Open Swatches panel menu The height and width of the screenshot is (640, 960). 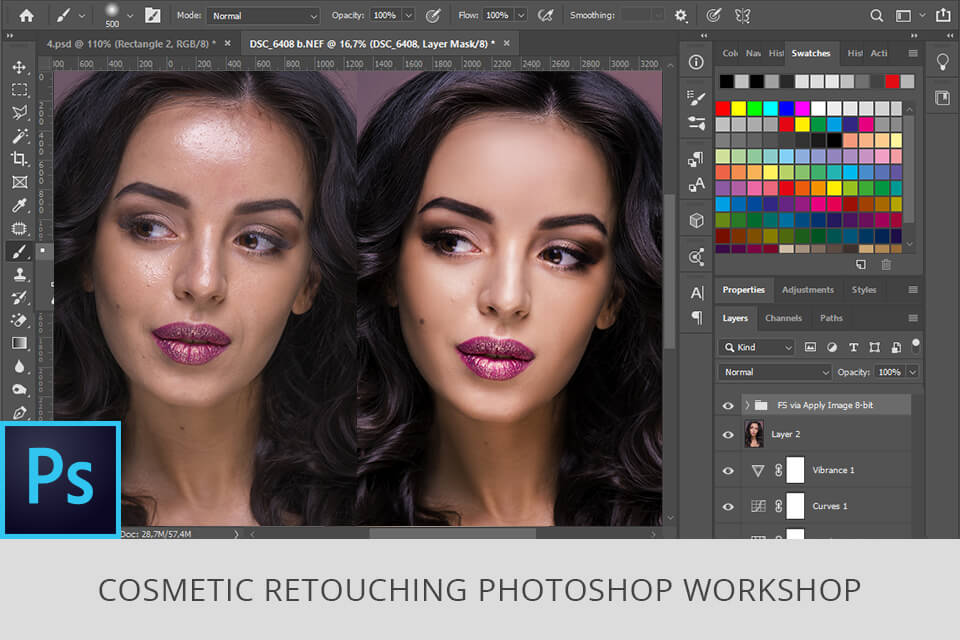point(913,53)
